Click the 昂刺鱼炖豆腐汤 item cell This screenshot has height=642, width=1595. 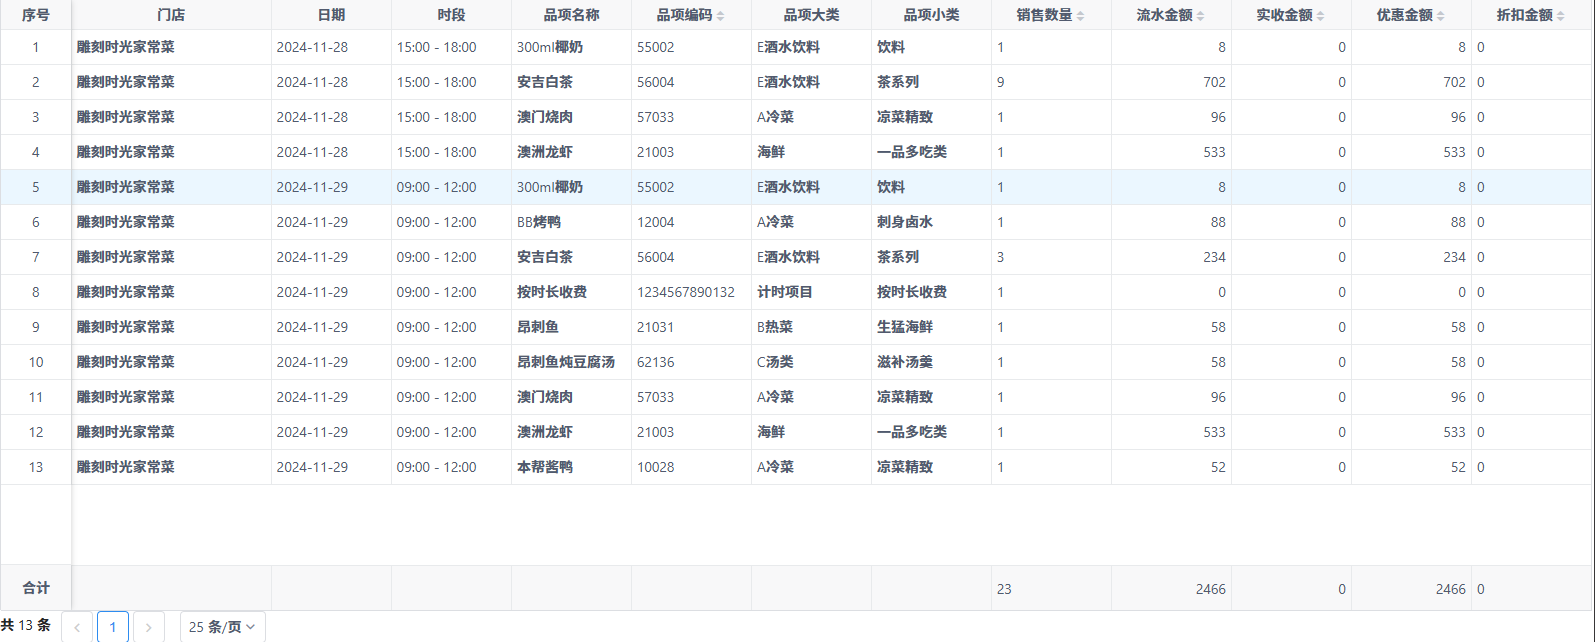pos(565,362)
